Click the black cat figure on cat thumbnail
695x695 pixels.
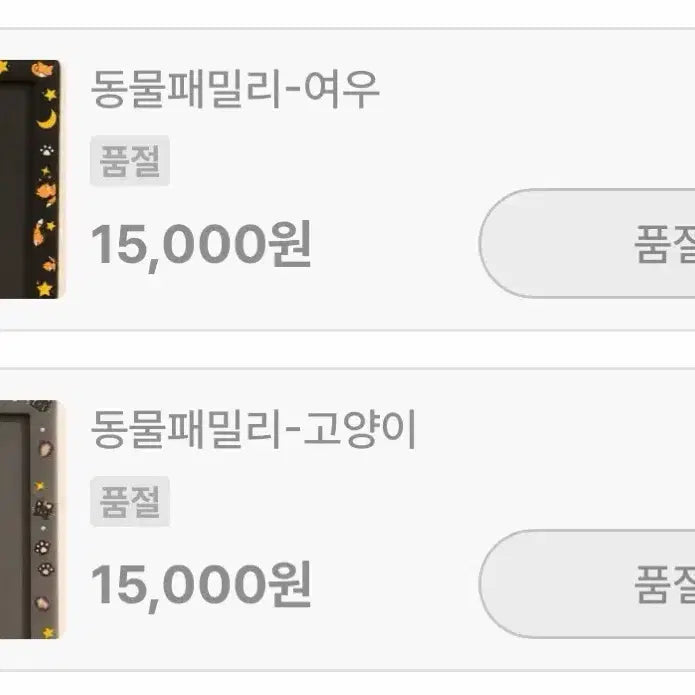tap(43, 509)
